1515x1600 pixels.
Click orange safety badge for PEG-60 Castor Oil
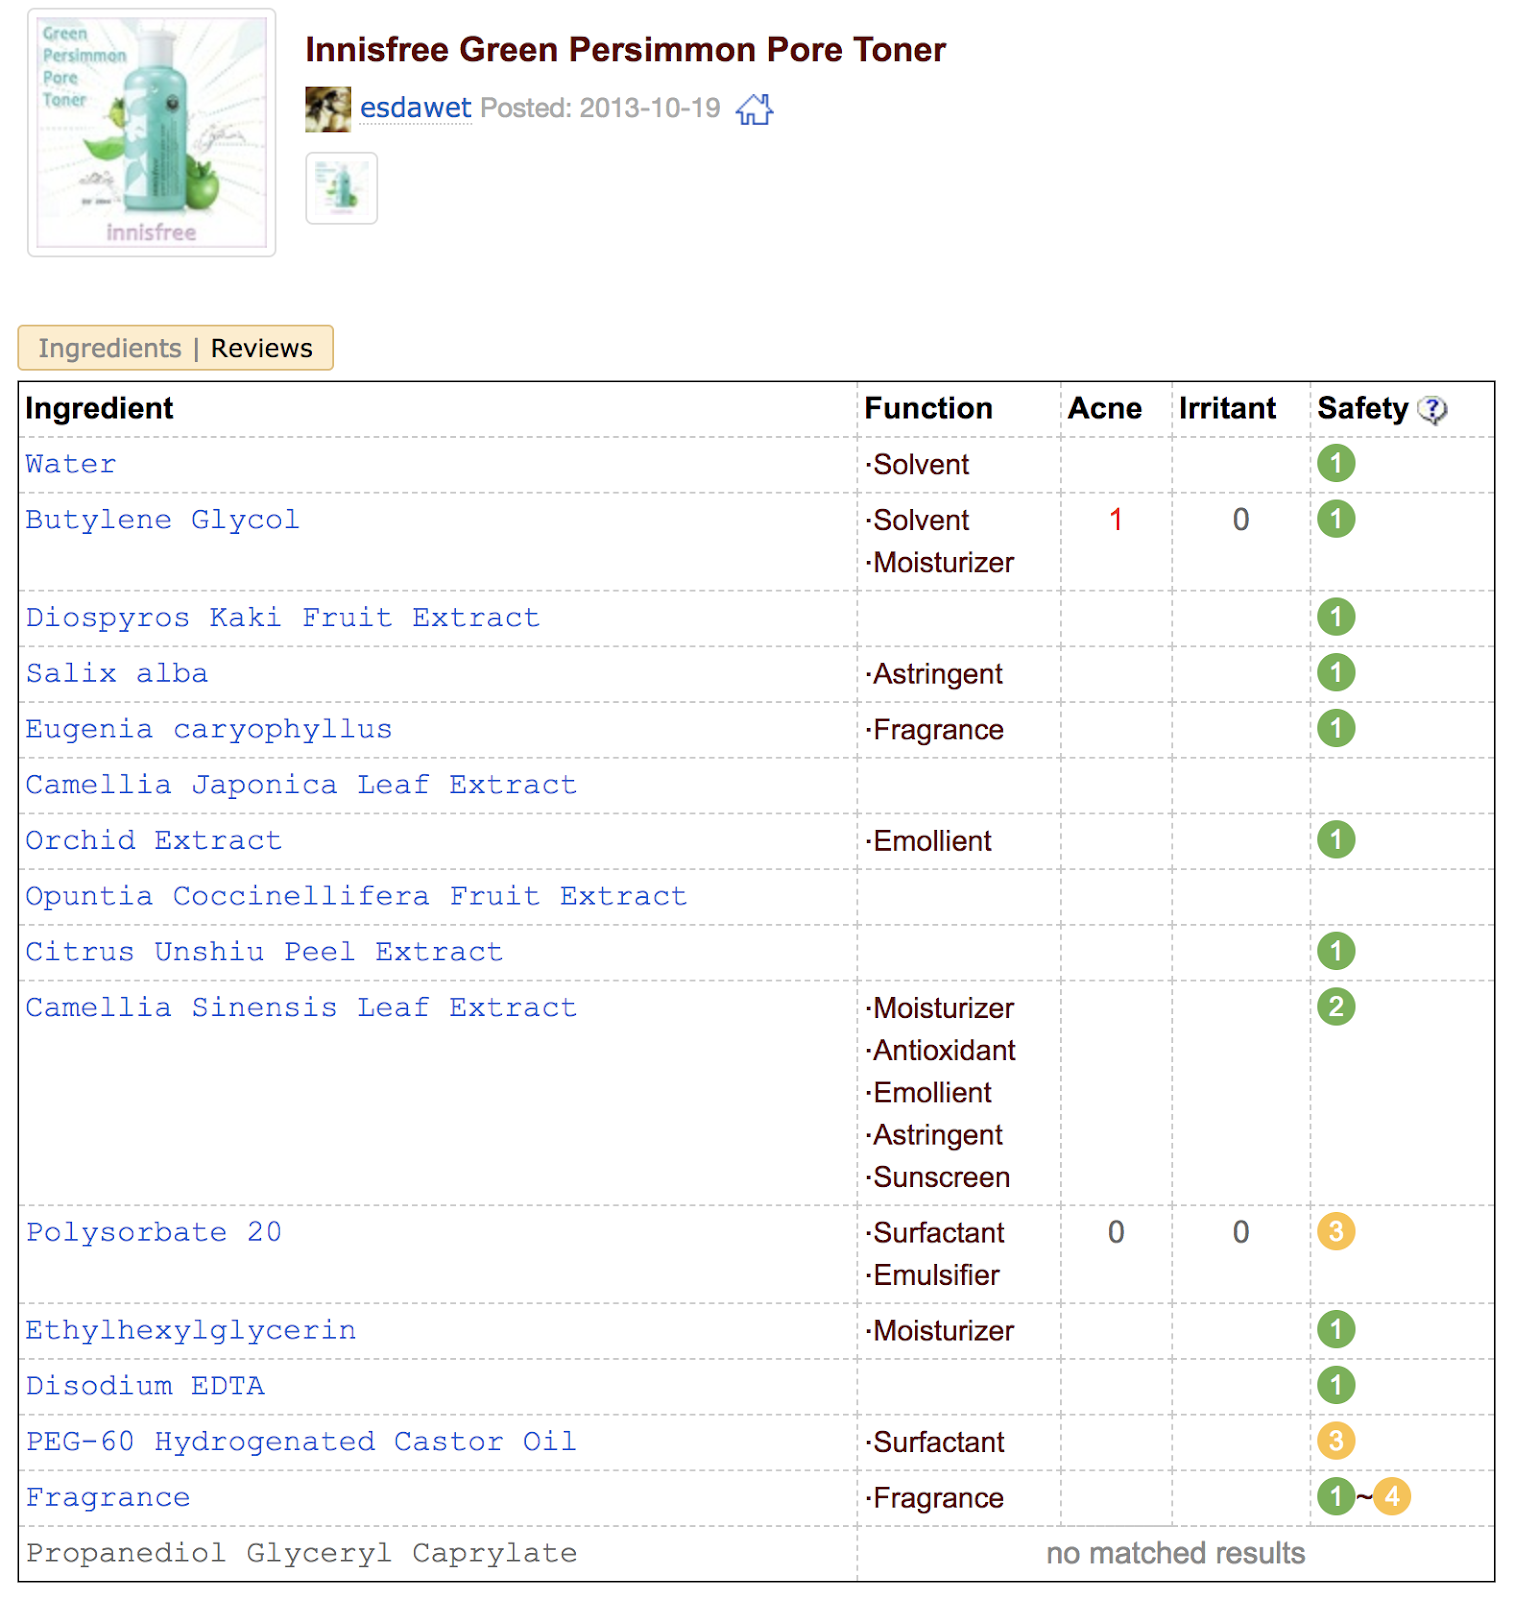click(1336, 1440)
